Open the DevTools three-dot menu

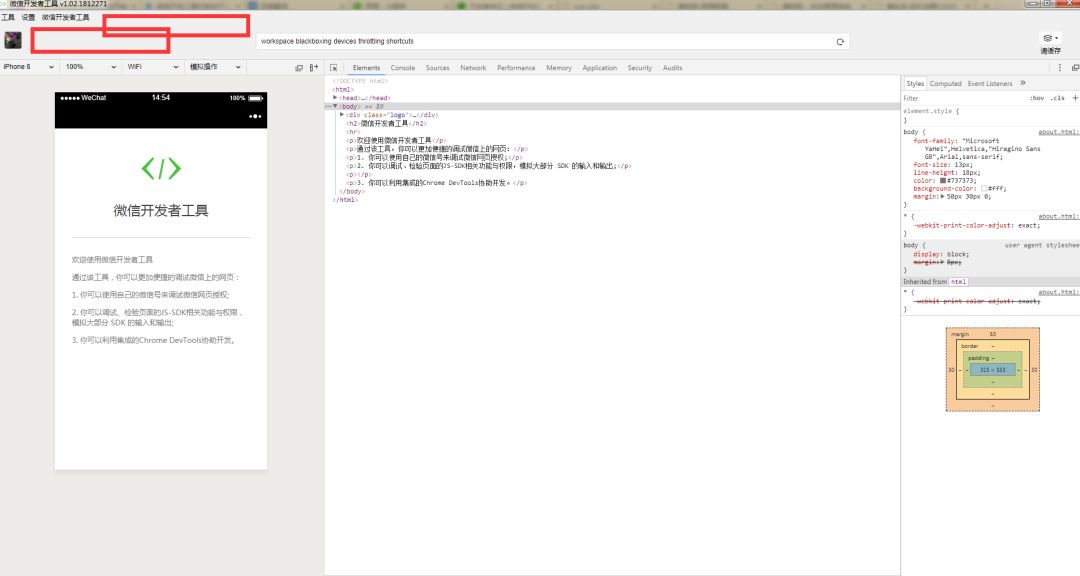click(x=1059, y=68)
